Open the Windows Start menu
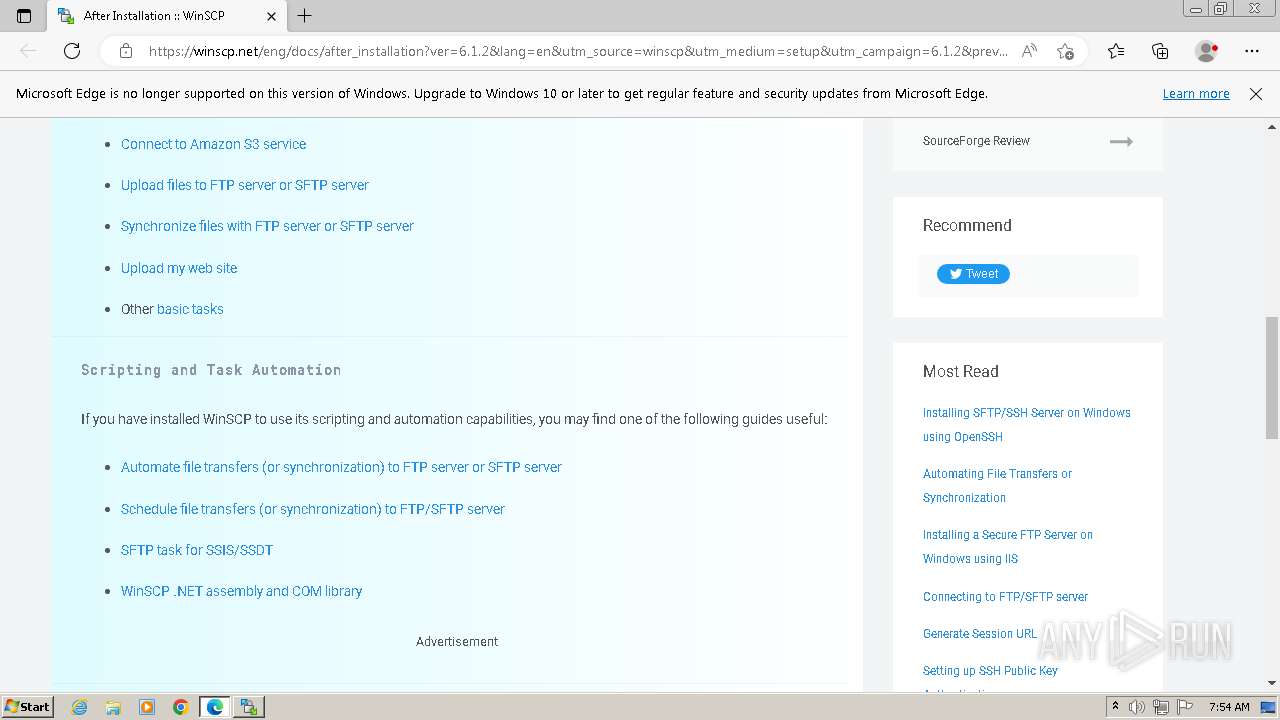1280x720 pixels. [28, 706]
